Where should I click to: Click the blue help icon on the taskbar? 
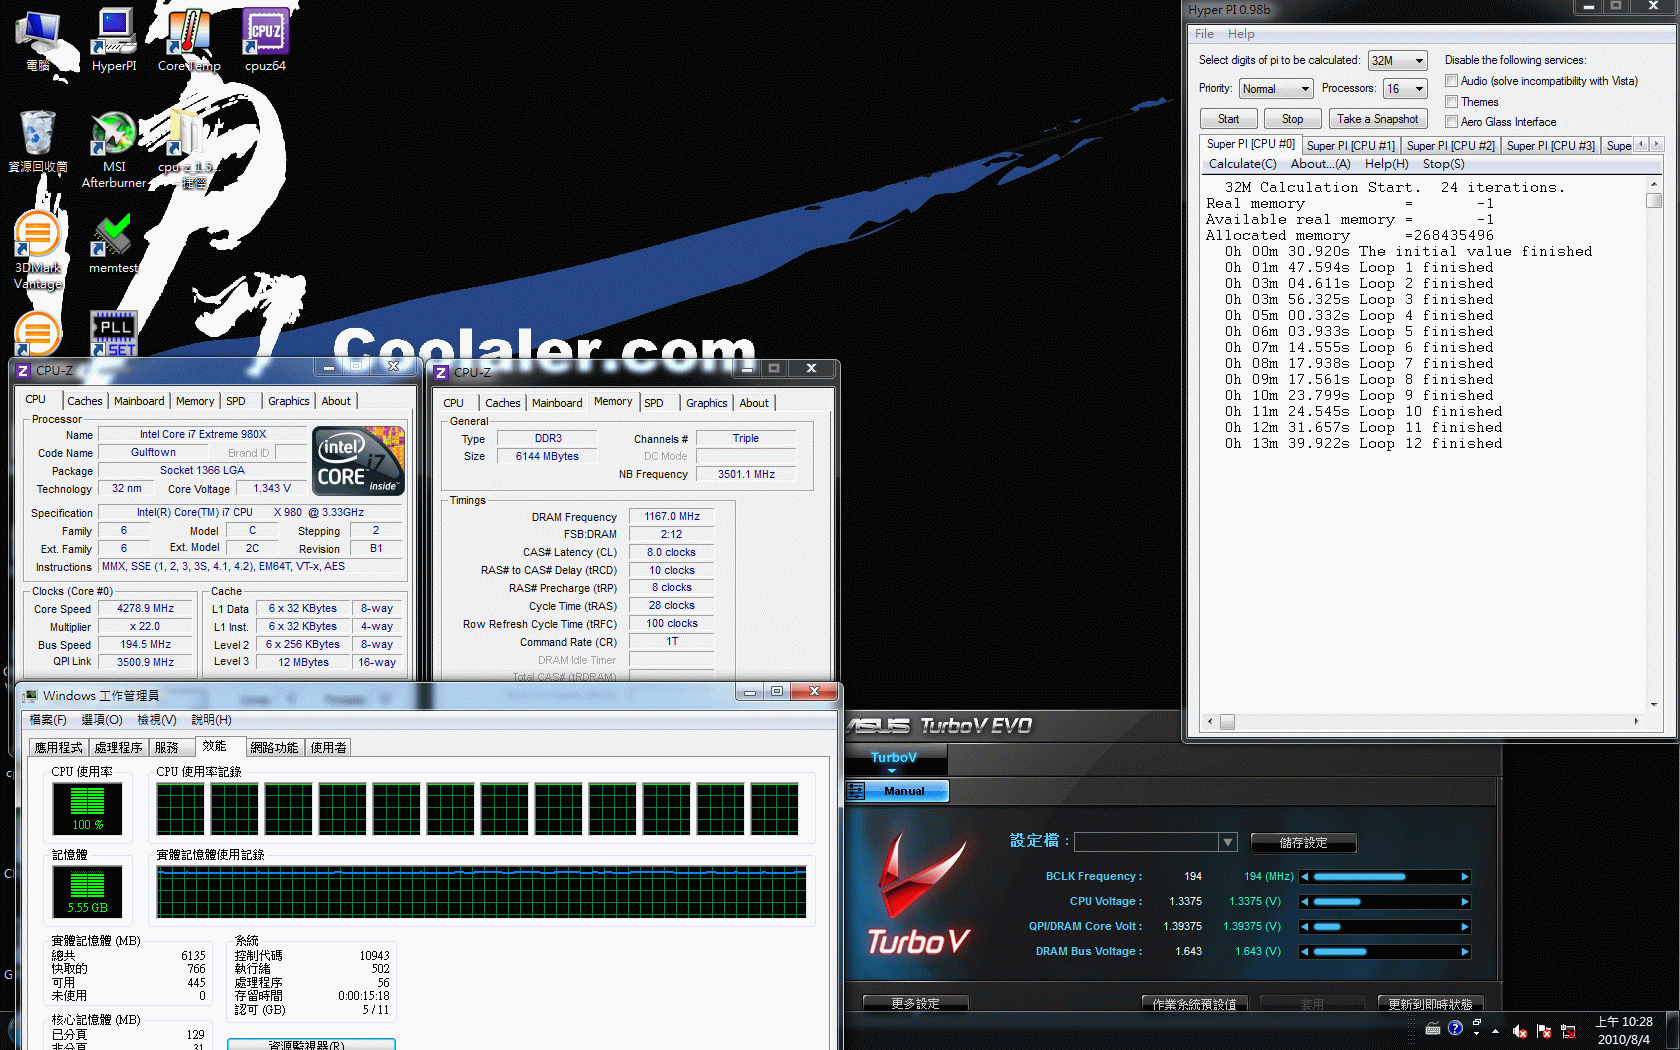1455,1028
